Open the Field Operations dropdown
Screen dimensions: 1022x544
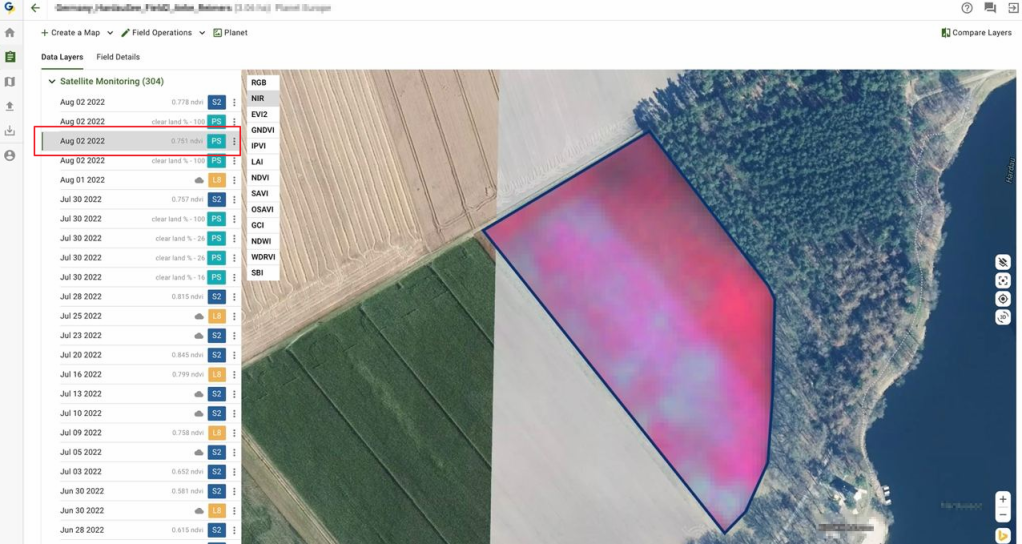[x=163, y=33]
